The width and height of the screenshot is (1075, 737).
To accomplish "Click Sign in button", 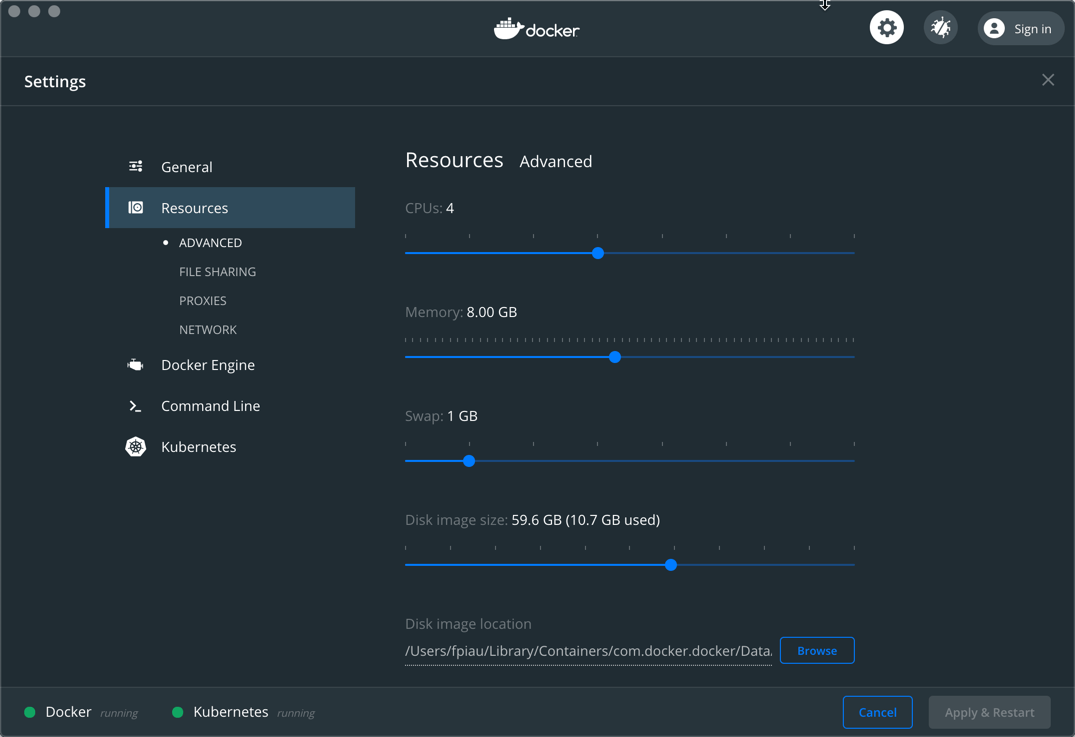I will (1021, 28).
